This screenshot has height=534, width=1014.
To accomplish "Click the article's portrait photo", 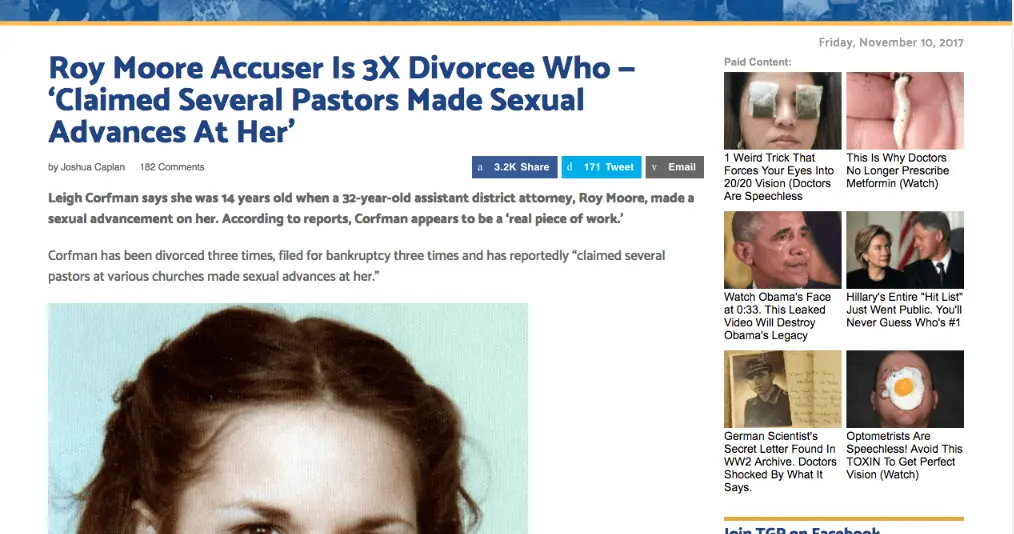I will (x=288, y=418).
